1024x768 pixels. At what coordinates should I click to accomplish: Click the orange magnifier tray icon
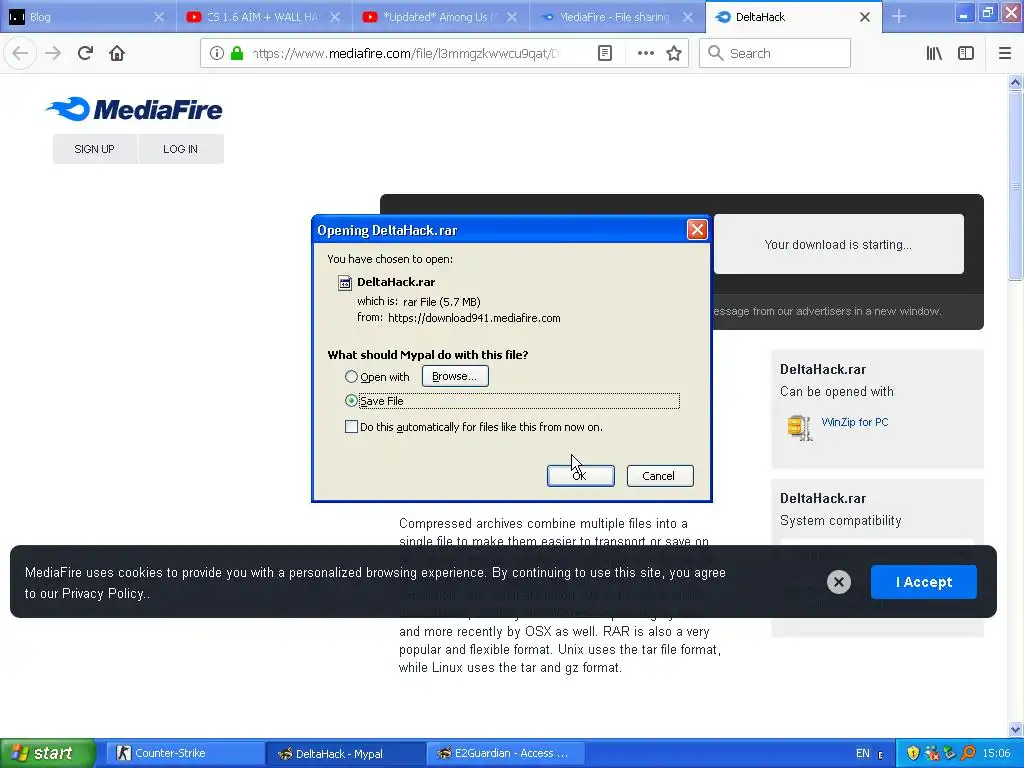968,753
